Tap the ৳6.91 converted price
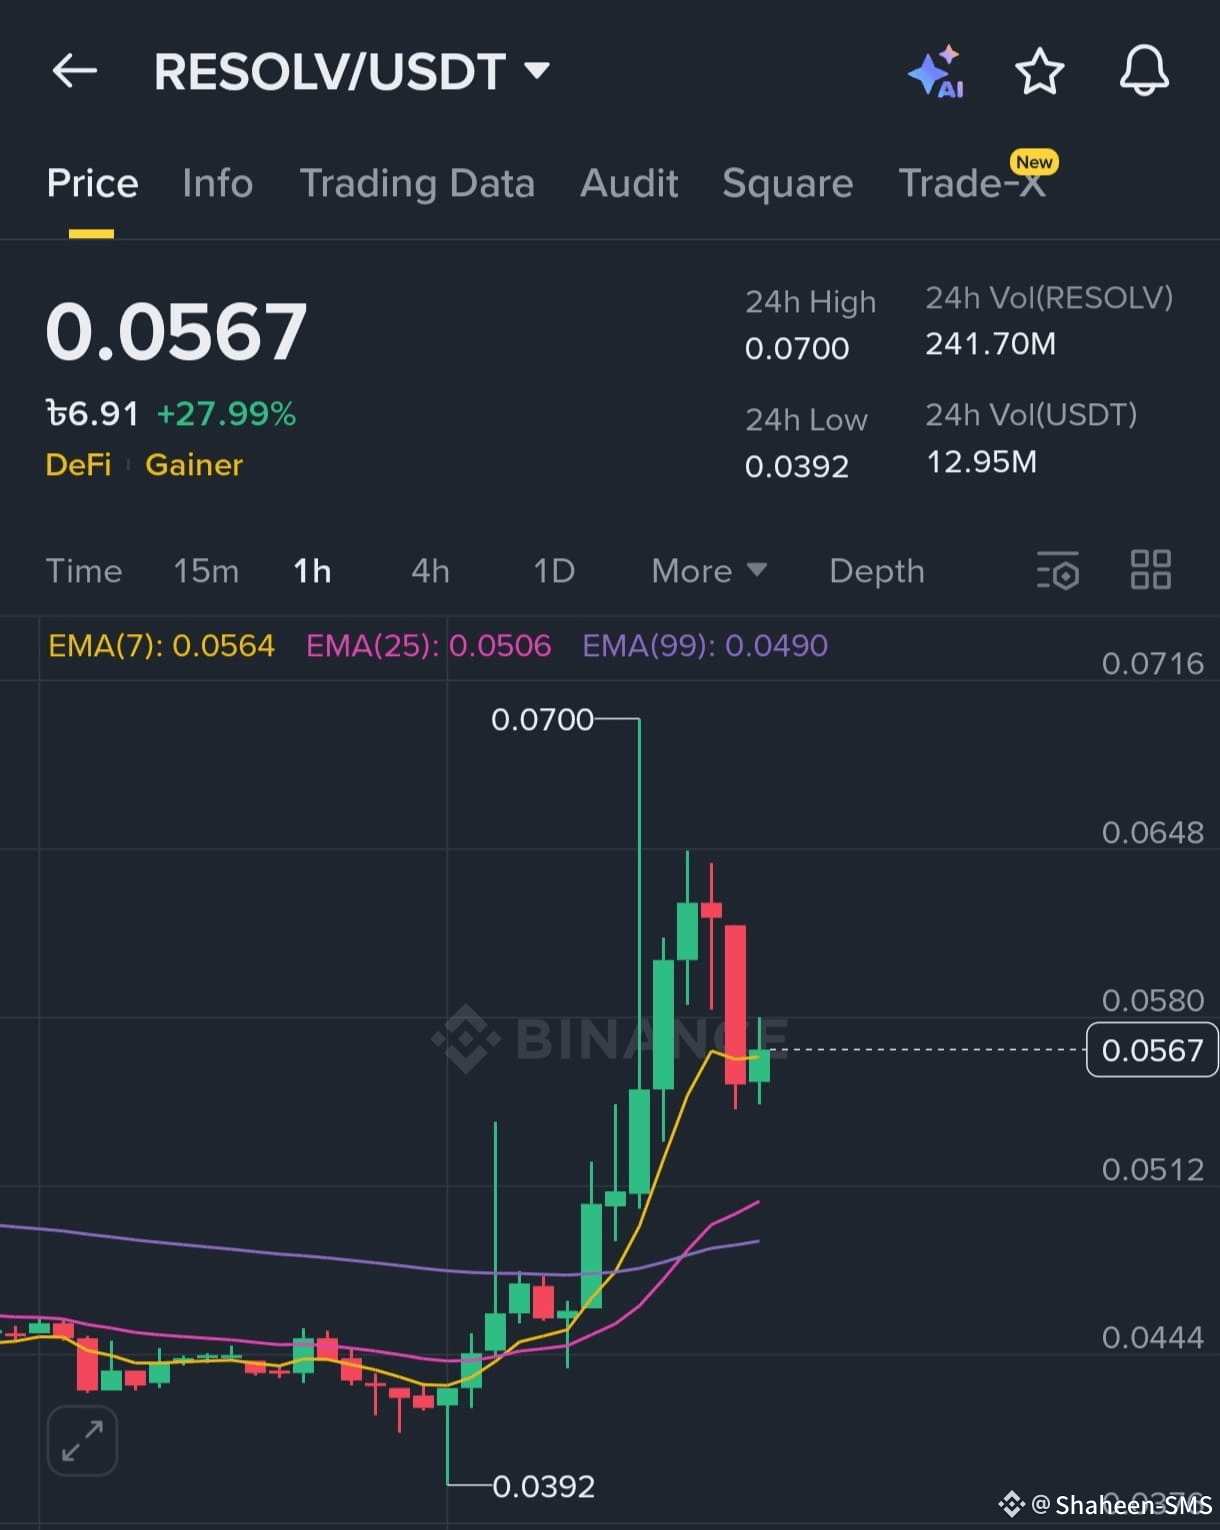This screenshot has height=1530, width=1220. [x=92, y=414]
